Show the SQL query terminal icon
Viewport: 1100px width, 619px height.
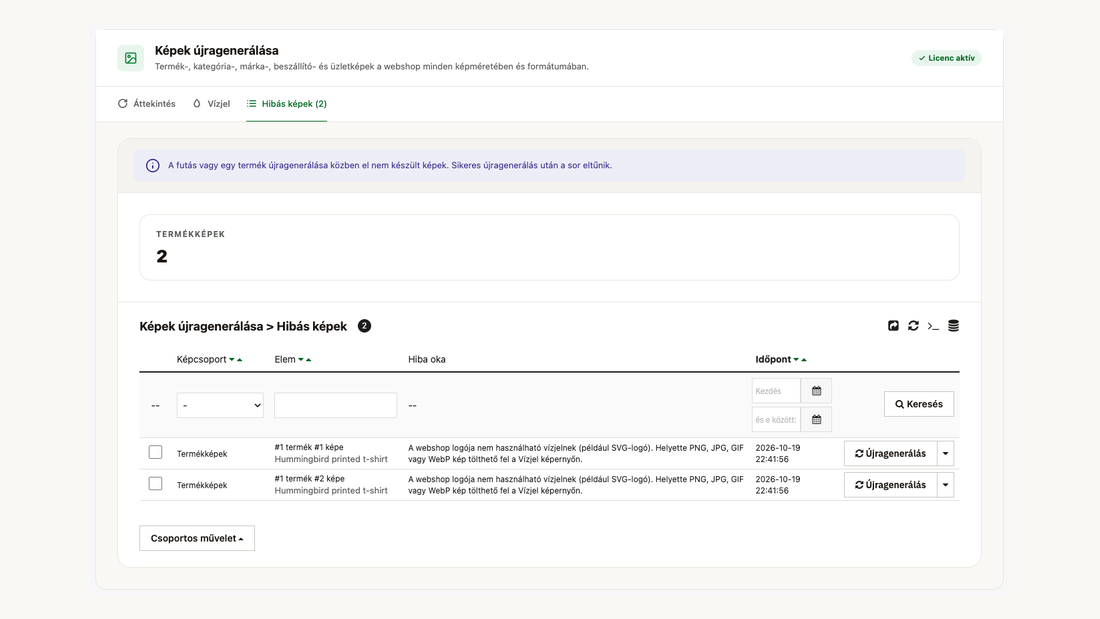(933, 326)
